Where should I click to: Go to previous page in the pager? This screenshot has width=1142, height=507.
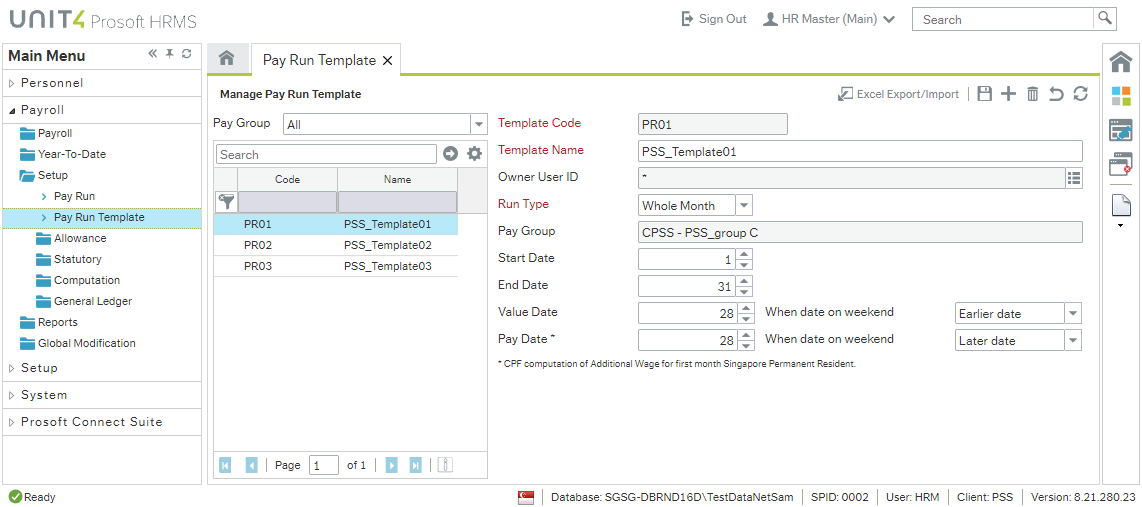pyautogui.click(x=251, y=465)
